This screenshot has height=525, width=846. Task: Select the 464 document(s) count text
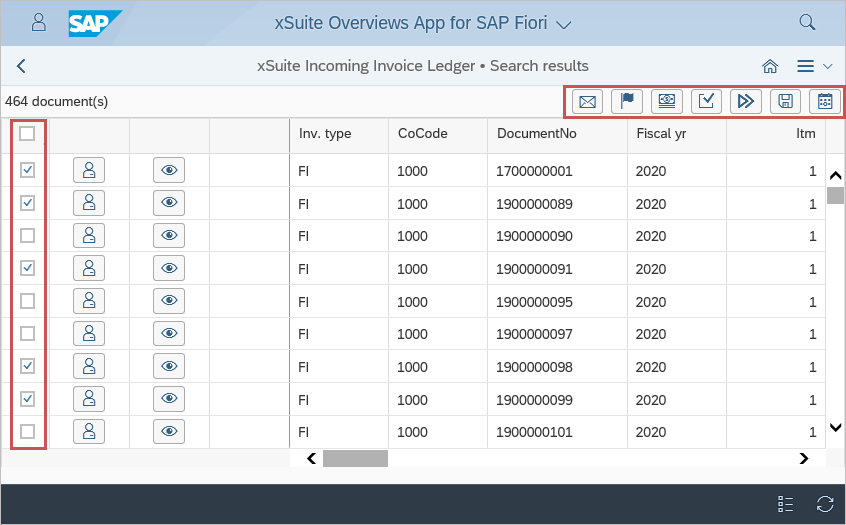[x=57, y=101]
